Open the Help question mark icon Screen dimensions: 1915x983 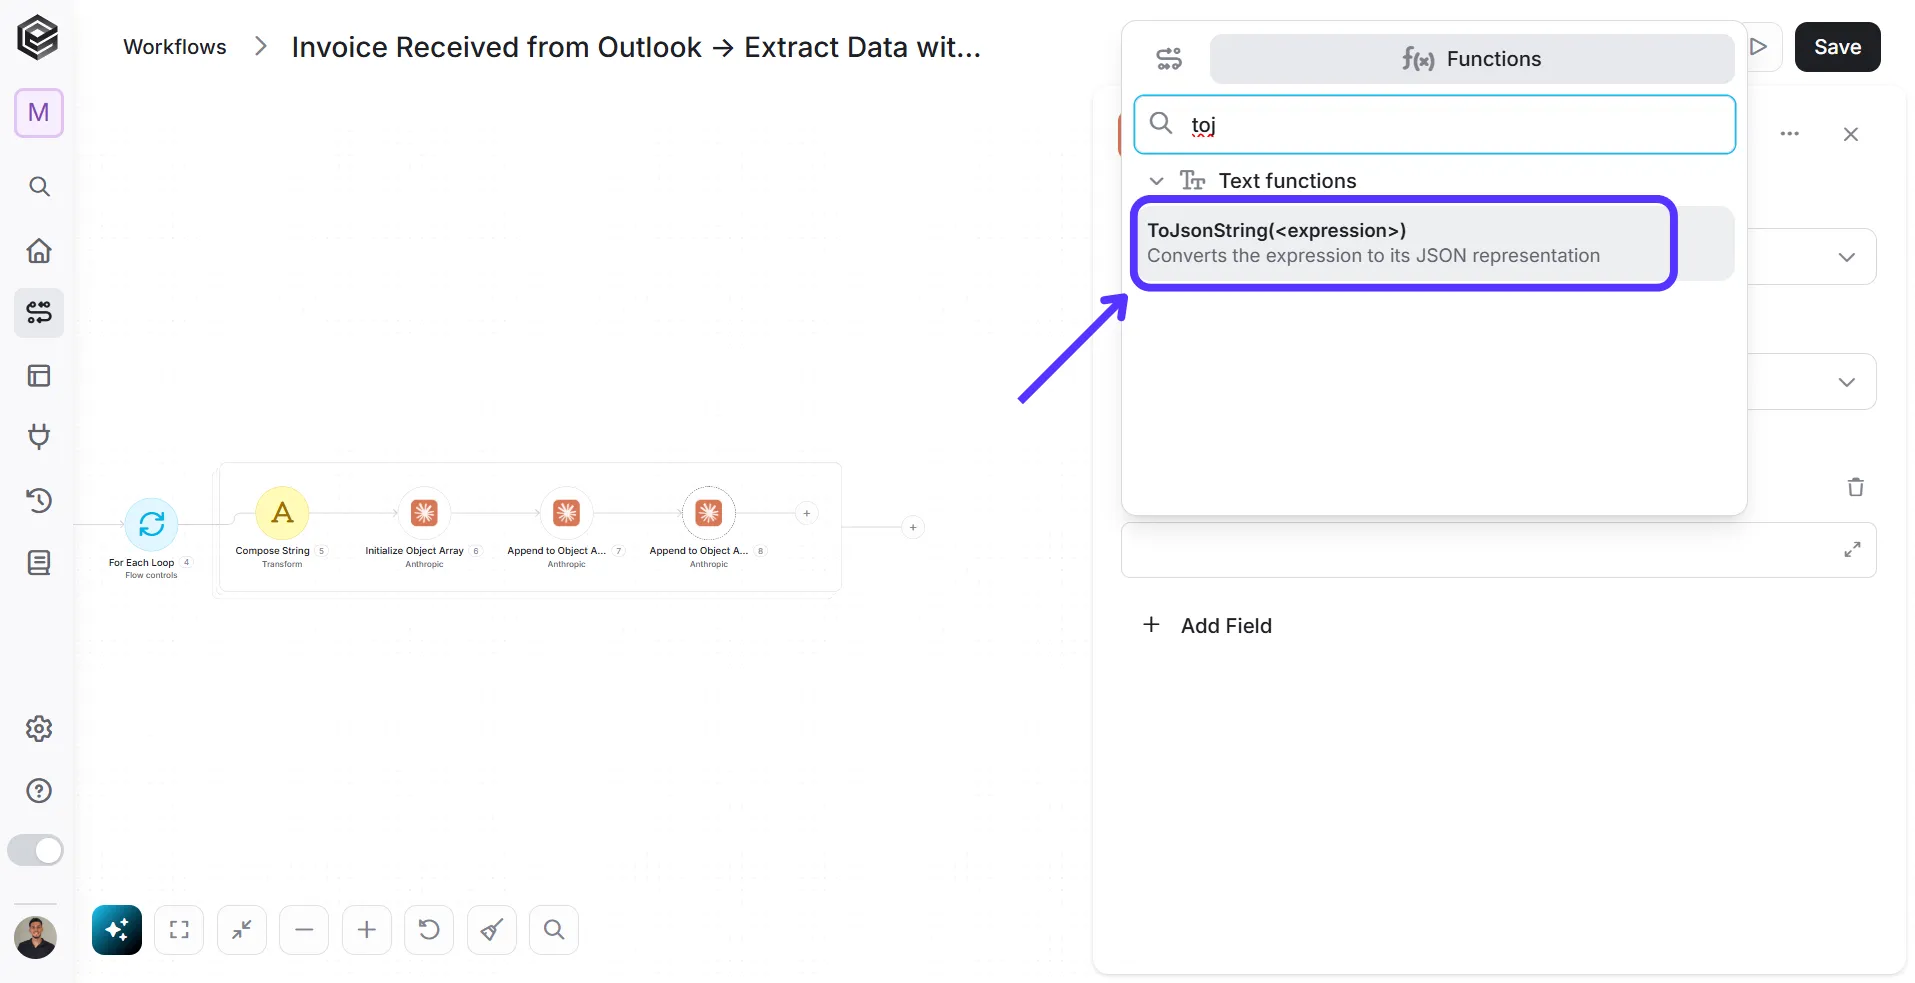(x=39, y=791)
